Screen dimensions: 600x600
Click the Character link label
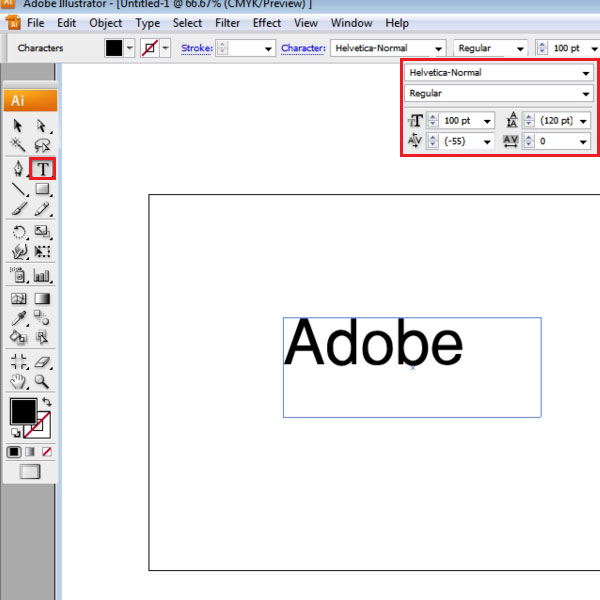303,48
